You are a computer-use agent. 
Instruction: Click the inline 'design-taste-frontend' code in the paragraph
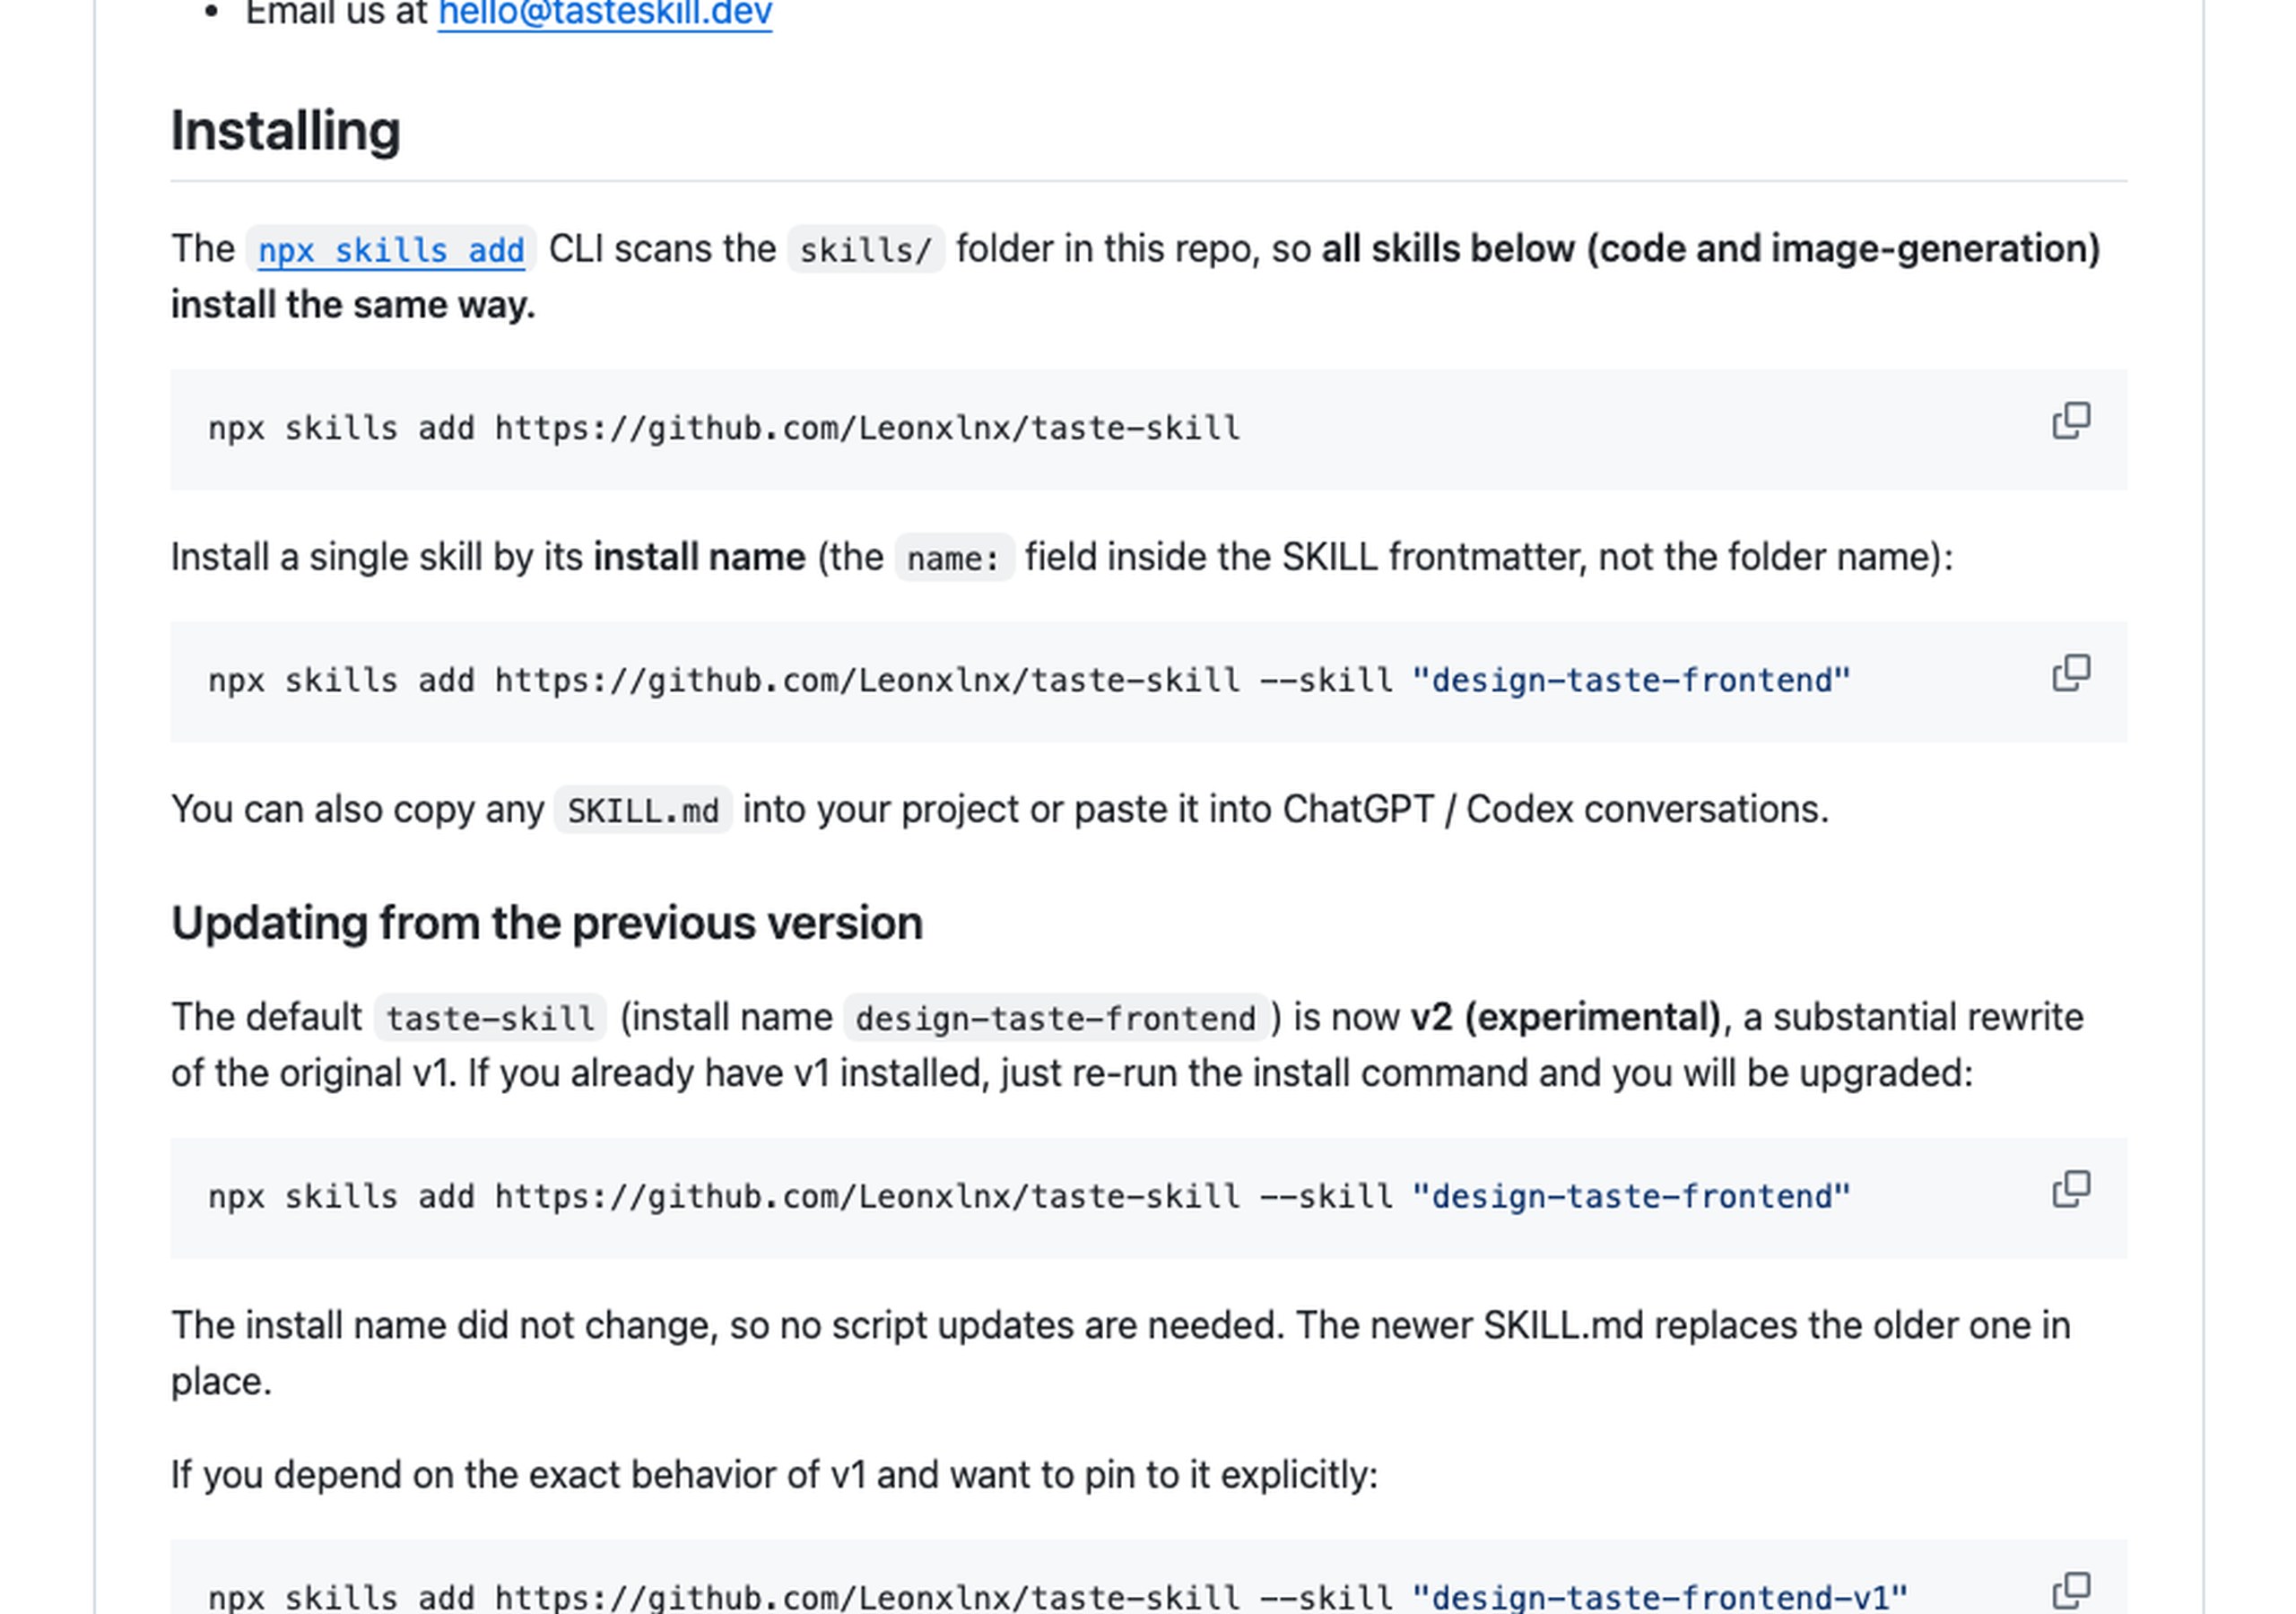coord(1056,1018)
